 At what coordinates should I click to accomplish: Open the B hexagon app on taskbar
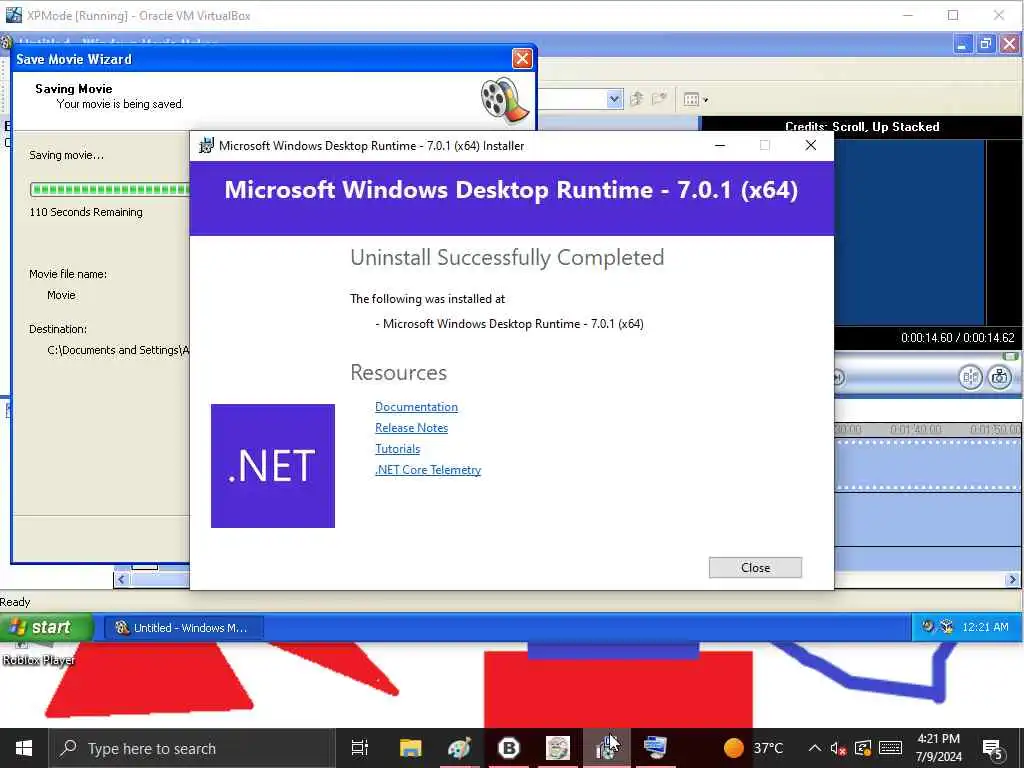tap(509, 748)
